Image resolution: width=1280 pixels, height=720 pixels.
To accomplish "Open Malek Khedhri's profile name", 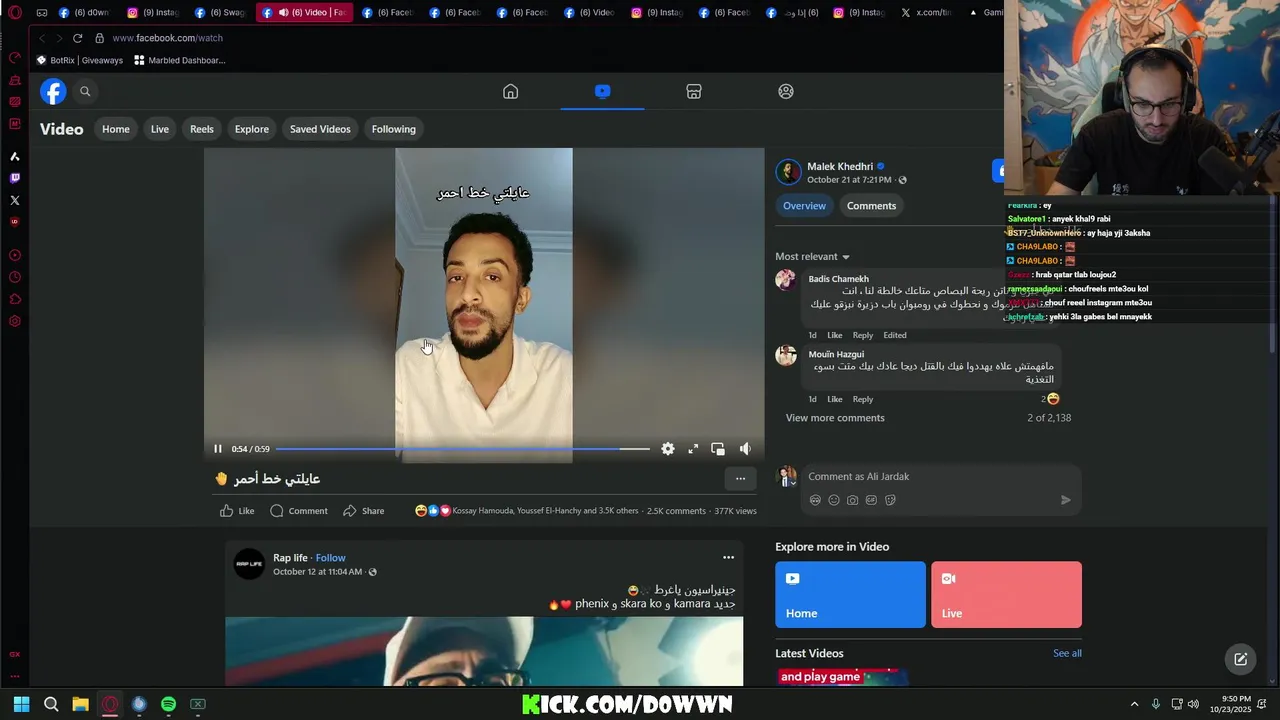I will (x=840, y=167).
